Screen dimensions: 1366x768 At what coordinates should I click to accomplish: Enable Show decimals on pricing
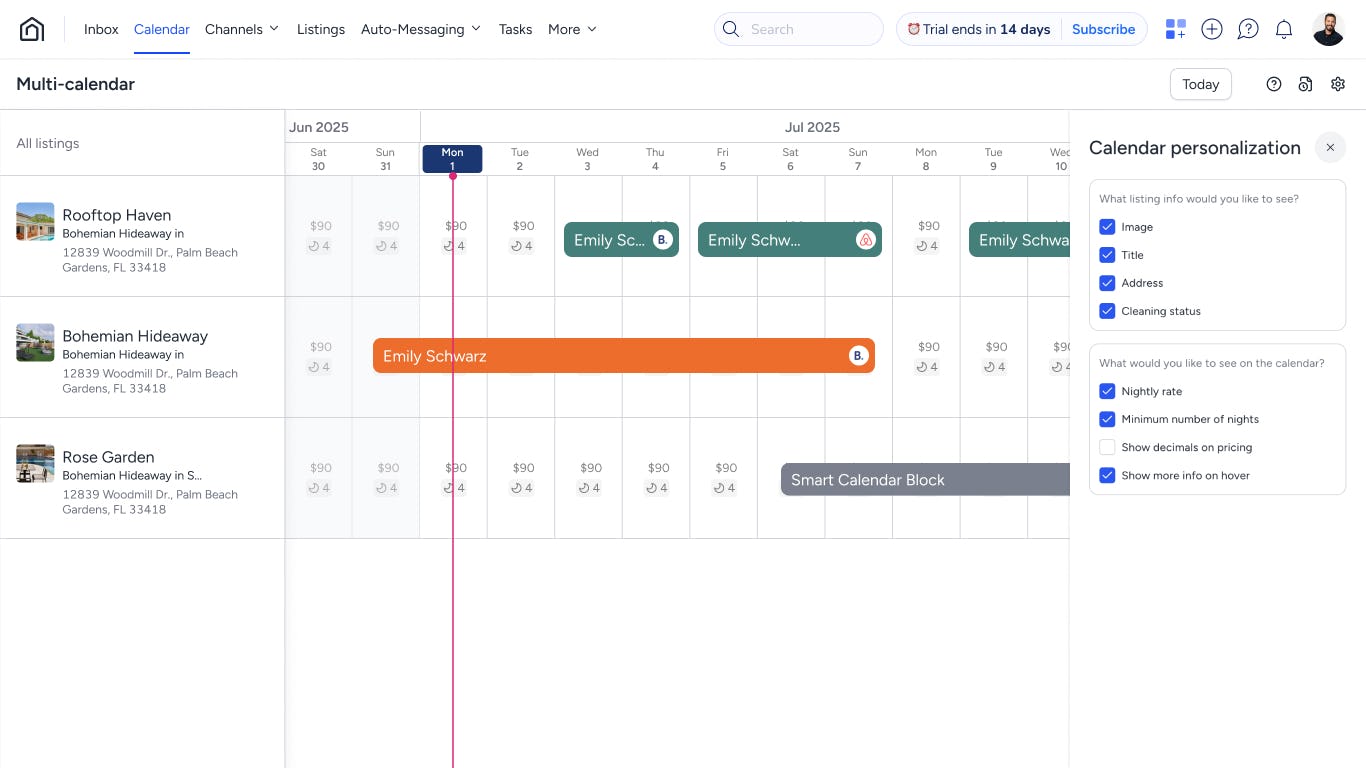[x=1107, y=447]
